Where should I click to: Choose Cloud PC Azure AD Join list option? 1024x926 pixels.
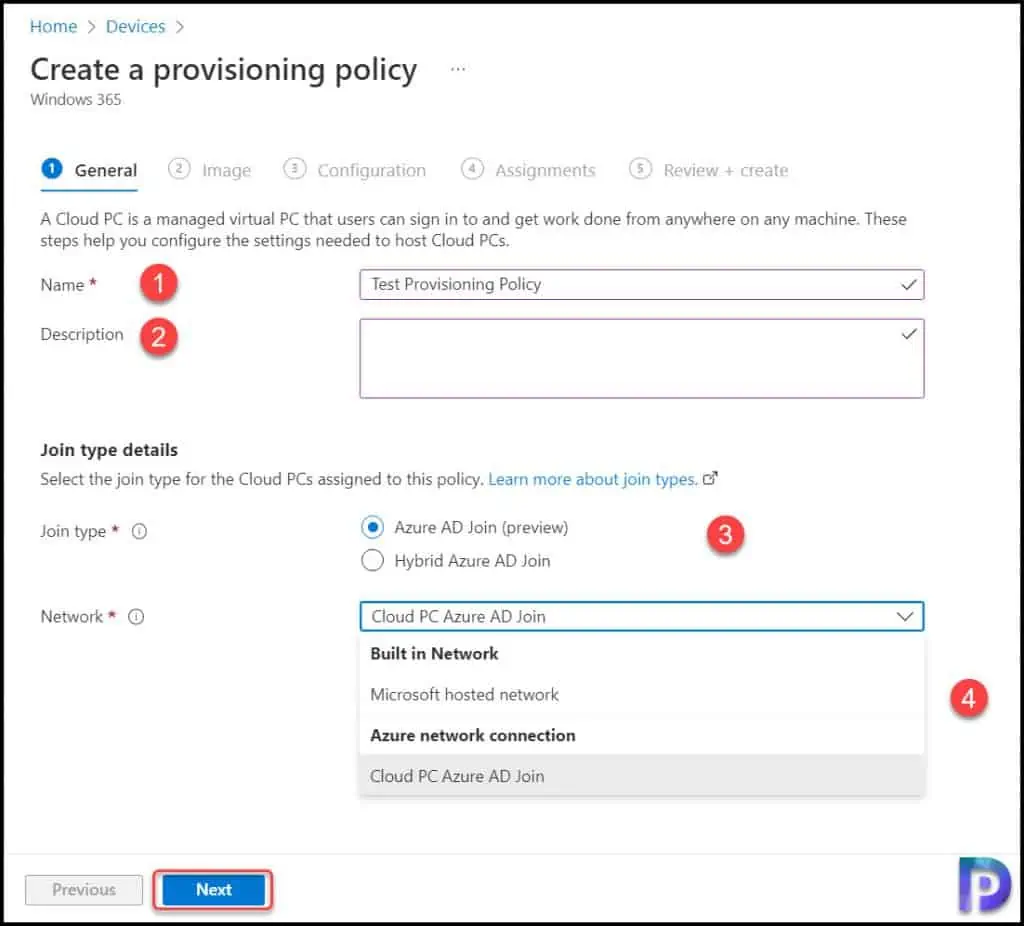tap(641, 776)
